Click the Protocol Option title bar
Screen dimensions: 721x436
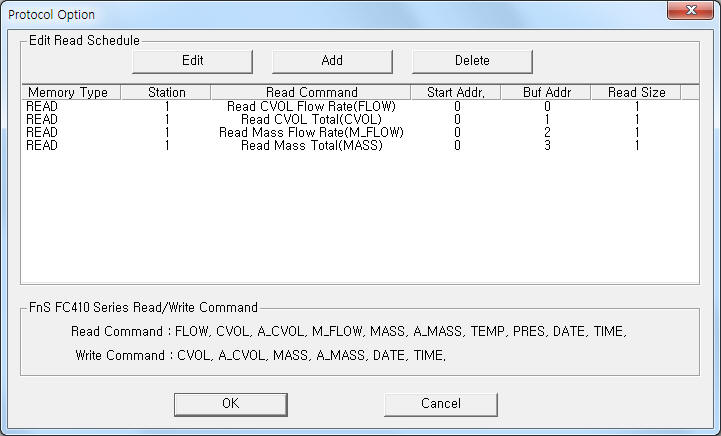coord(300,14)
